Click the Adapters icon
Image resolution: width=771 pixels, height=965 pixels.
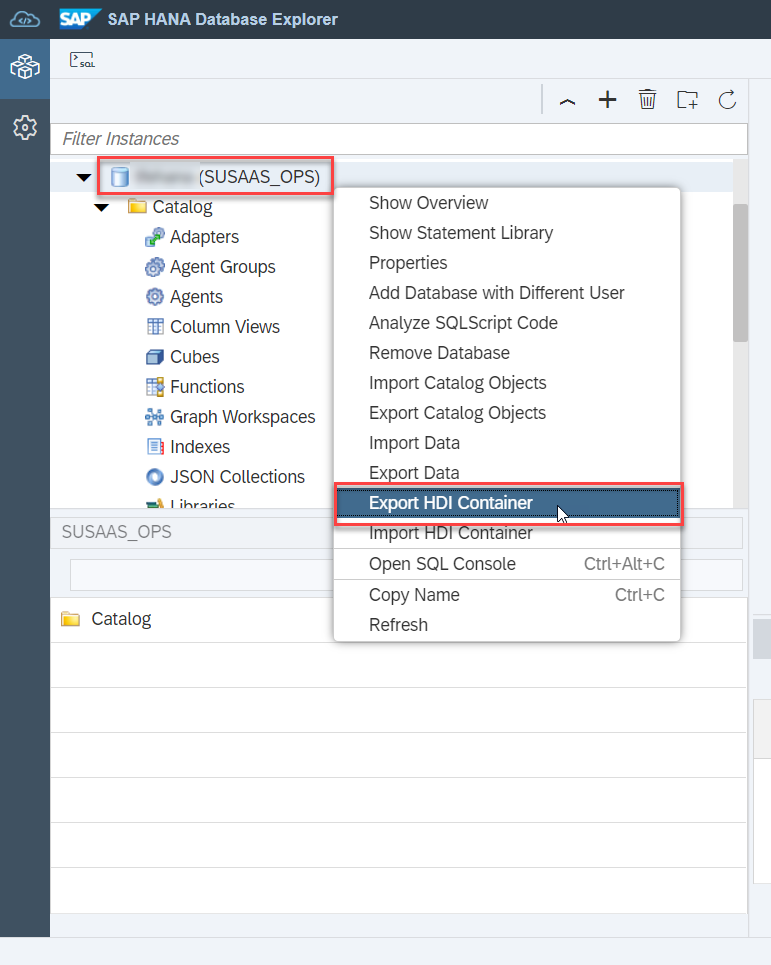[154, 237]
